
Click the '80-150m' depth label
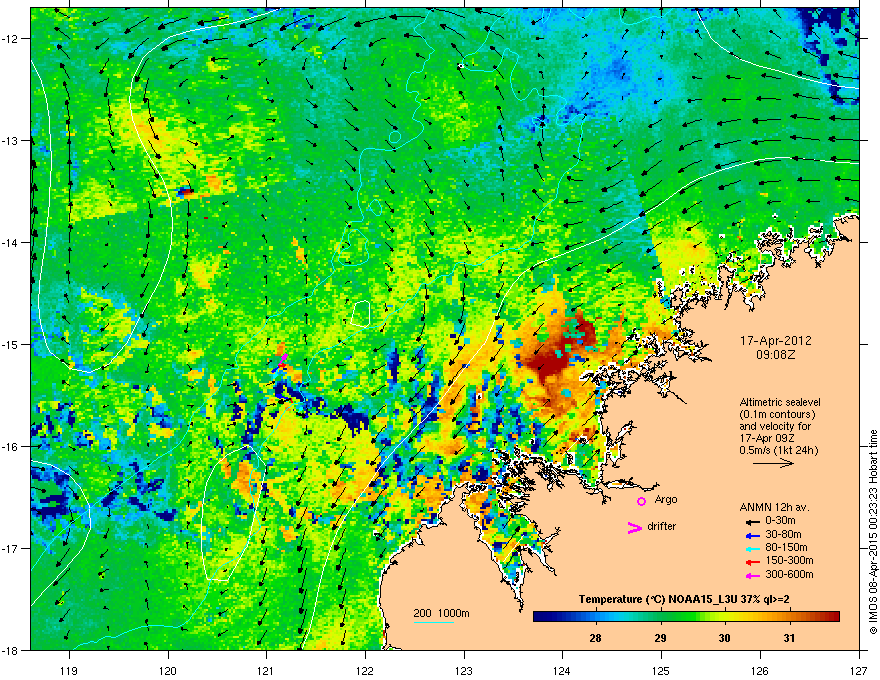(x=786, y=548)
